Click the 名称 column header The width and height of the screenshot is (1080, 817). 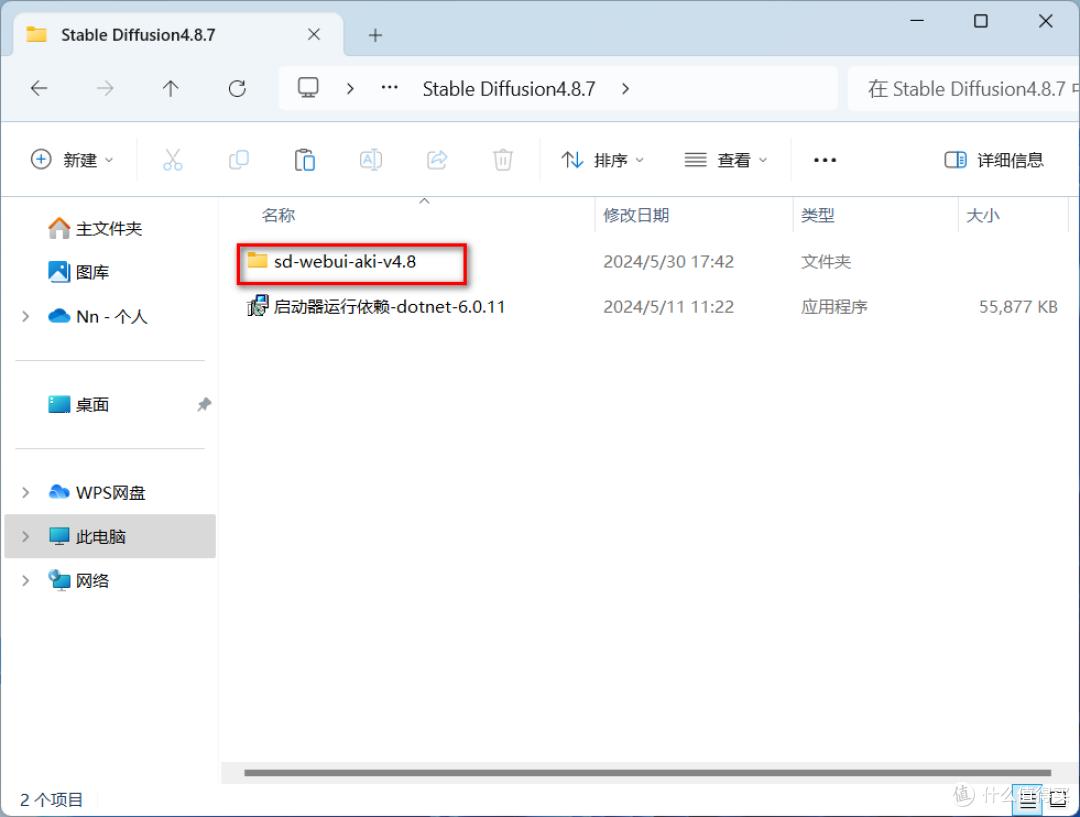(x=278, y=214)
